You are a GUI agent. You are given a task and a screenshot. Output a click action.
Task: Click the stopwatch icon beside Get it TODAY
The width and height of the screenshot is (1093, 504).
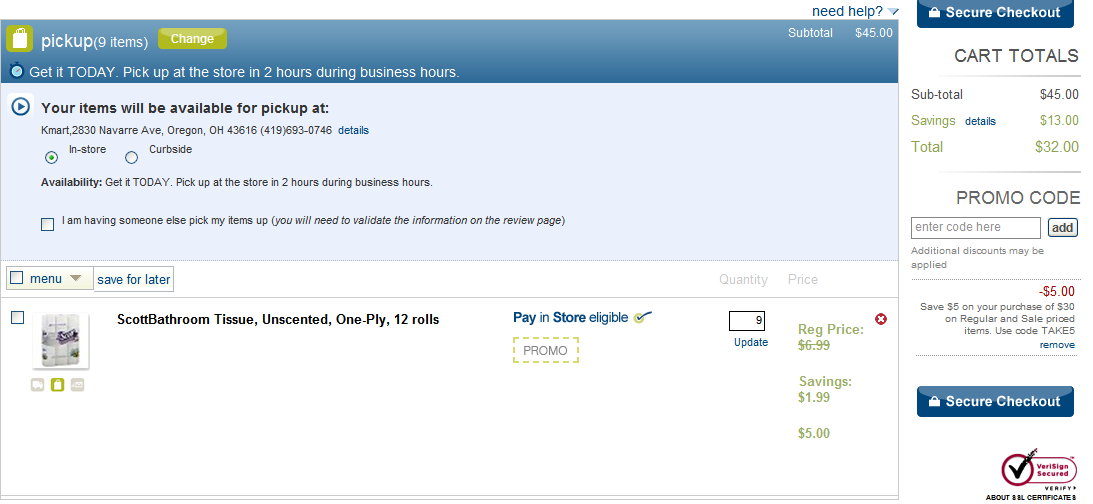17,70
